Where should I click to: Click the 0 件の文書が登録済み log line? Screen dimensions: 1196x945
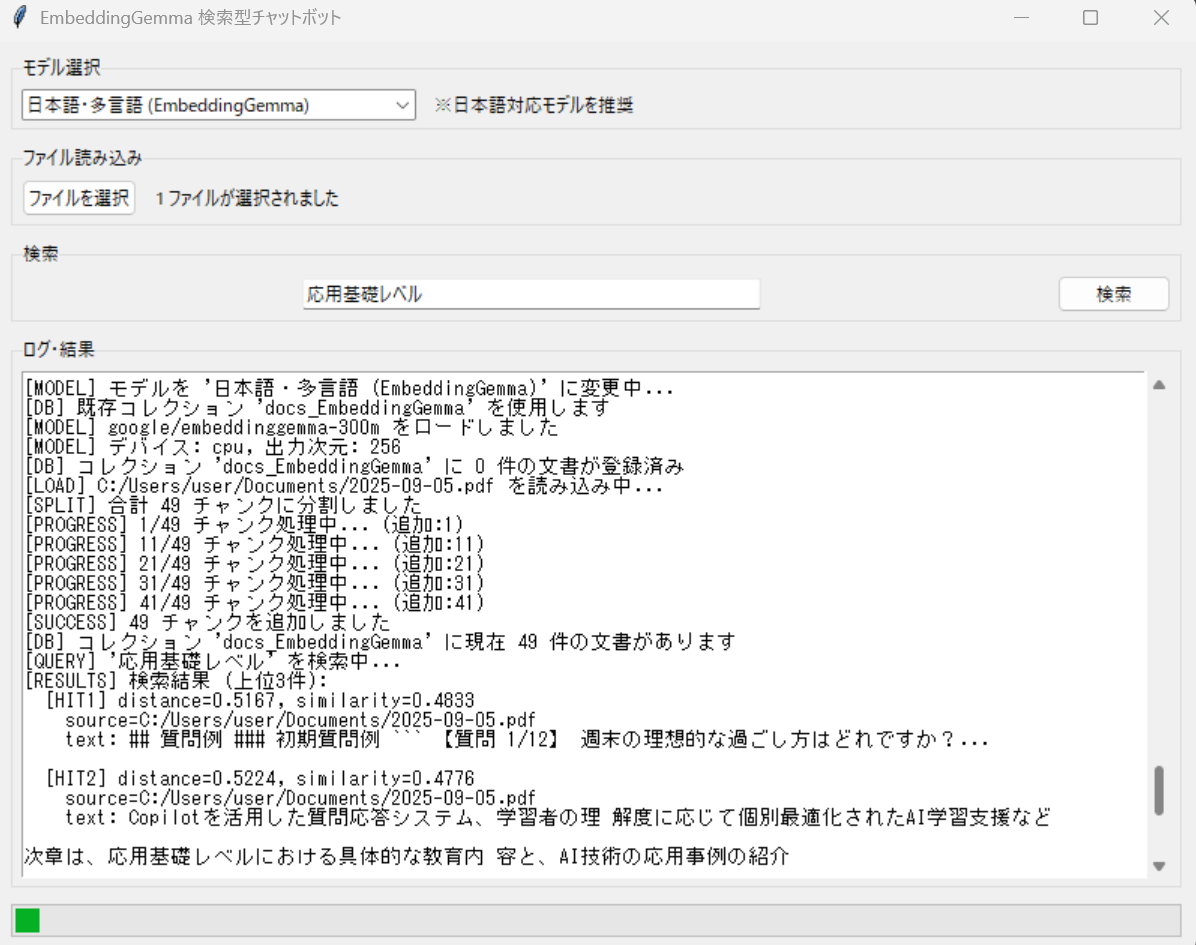354,466
